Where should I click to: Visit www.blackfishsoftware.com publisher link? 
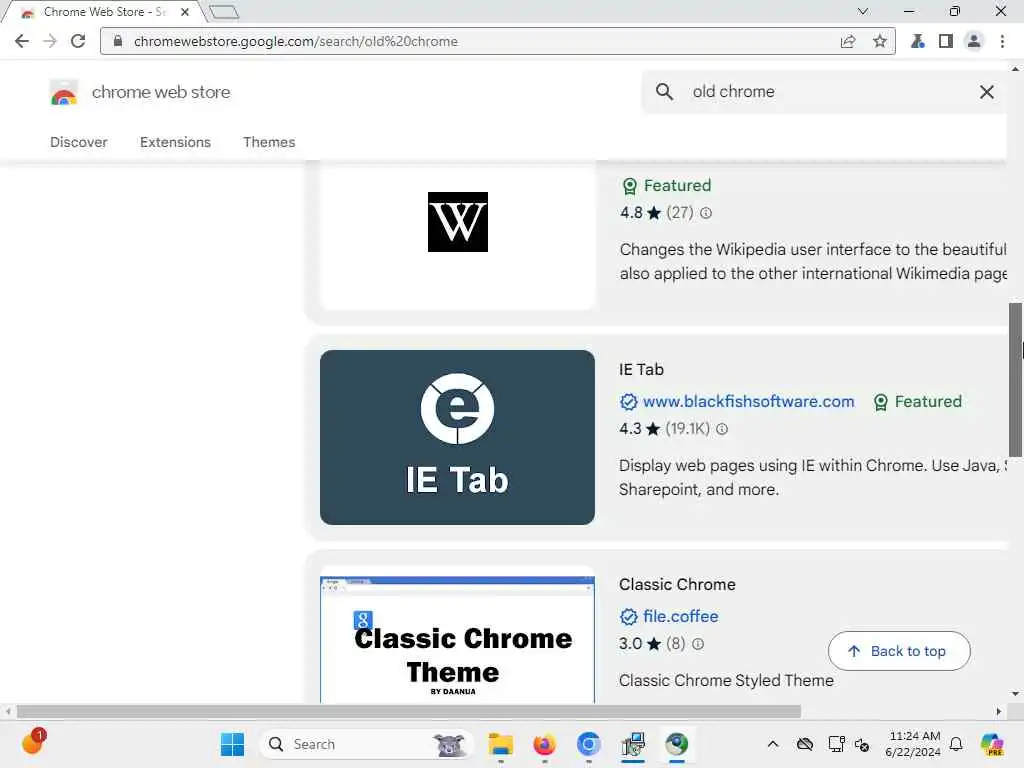coord(748,402)
